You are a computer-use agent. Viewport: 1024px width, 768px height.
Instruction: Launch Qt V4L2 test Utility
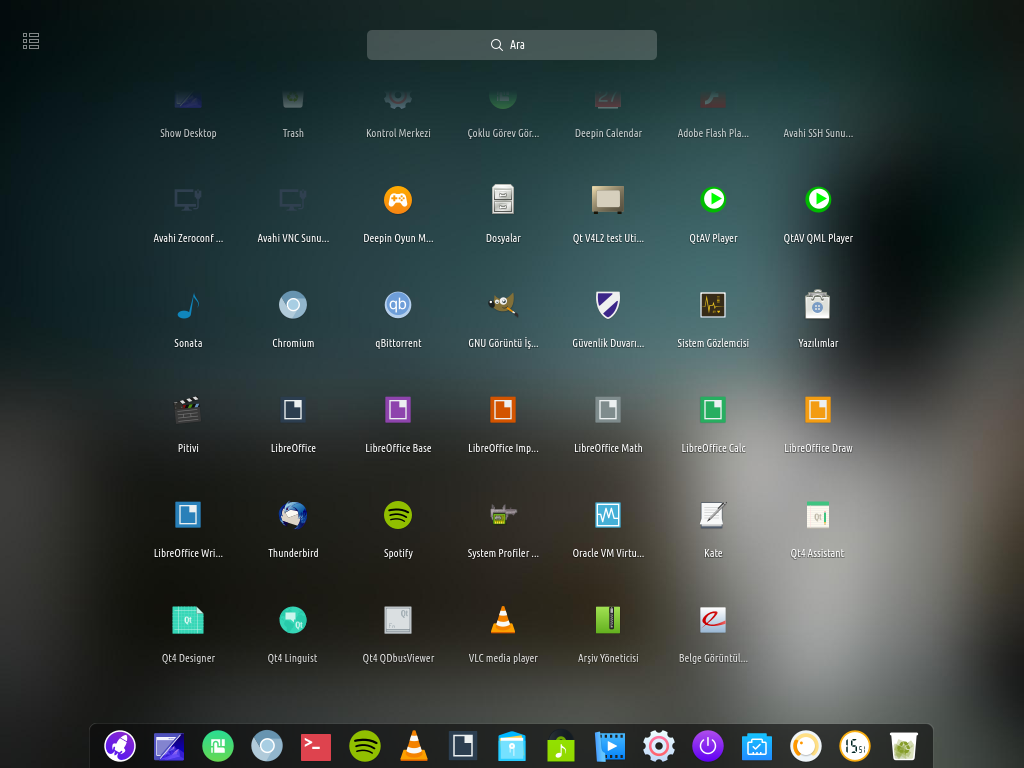coord(608,200)
